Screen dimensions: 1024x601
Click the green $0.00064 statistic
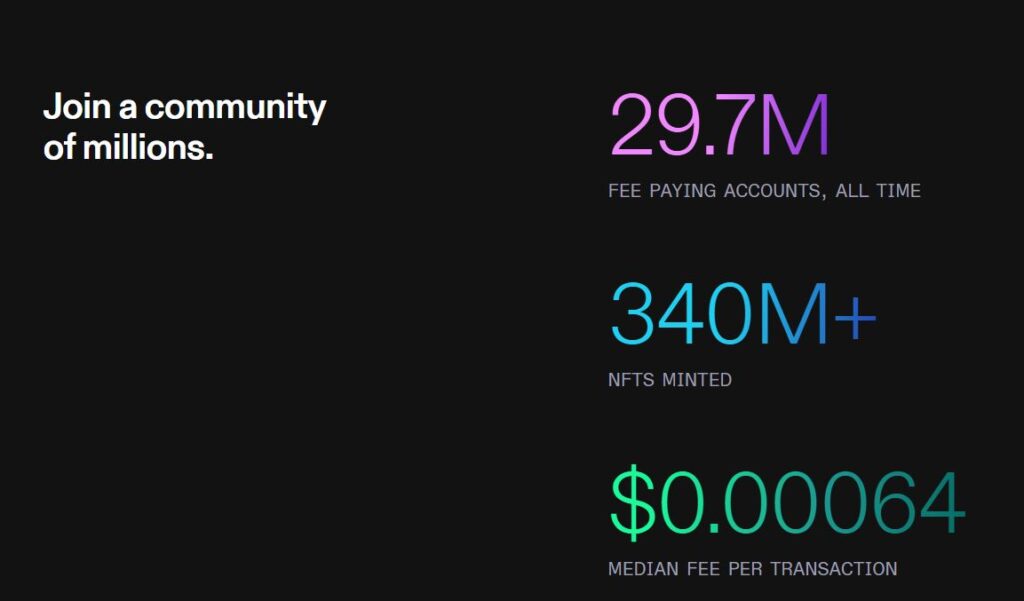click(787, 504)
